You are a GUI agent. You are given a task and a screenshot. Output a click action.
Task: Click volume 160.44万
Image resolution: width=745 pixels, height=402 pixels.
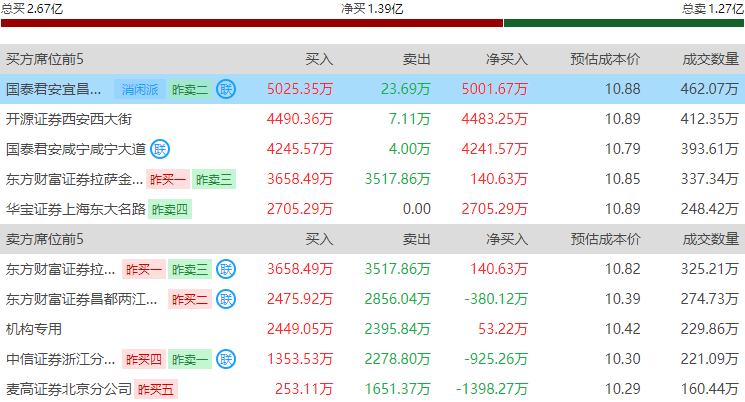click(710, 389)
